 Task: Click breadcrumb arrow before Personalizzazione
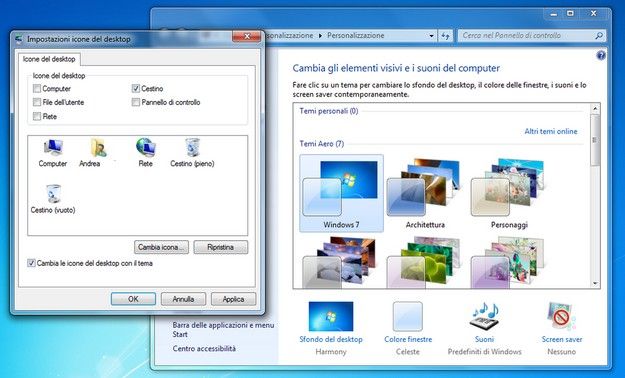pos(320,36)
